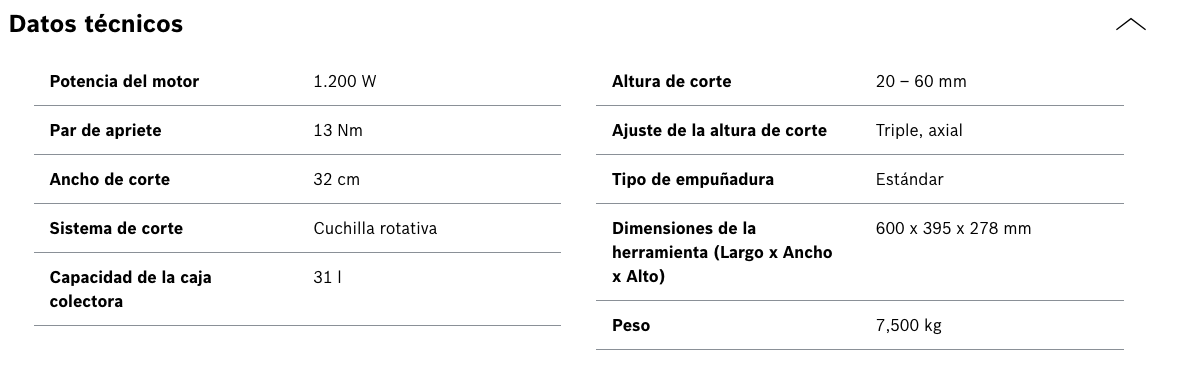Collapse the Datos técnicos section chevron
The width and height of the screenshot is (1182, 371).
click(x=1130, y=24)
